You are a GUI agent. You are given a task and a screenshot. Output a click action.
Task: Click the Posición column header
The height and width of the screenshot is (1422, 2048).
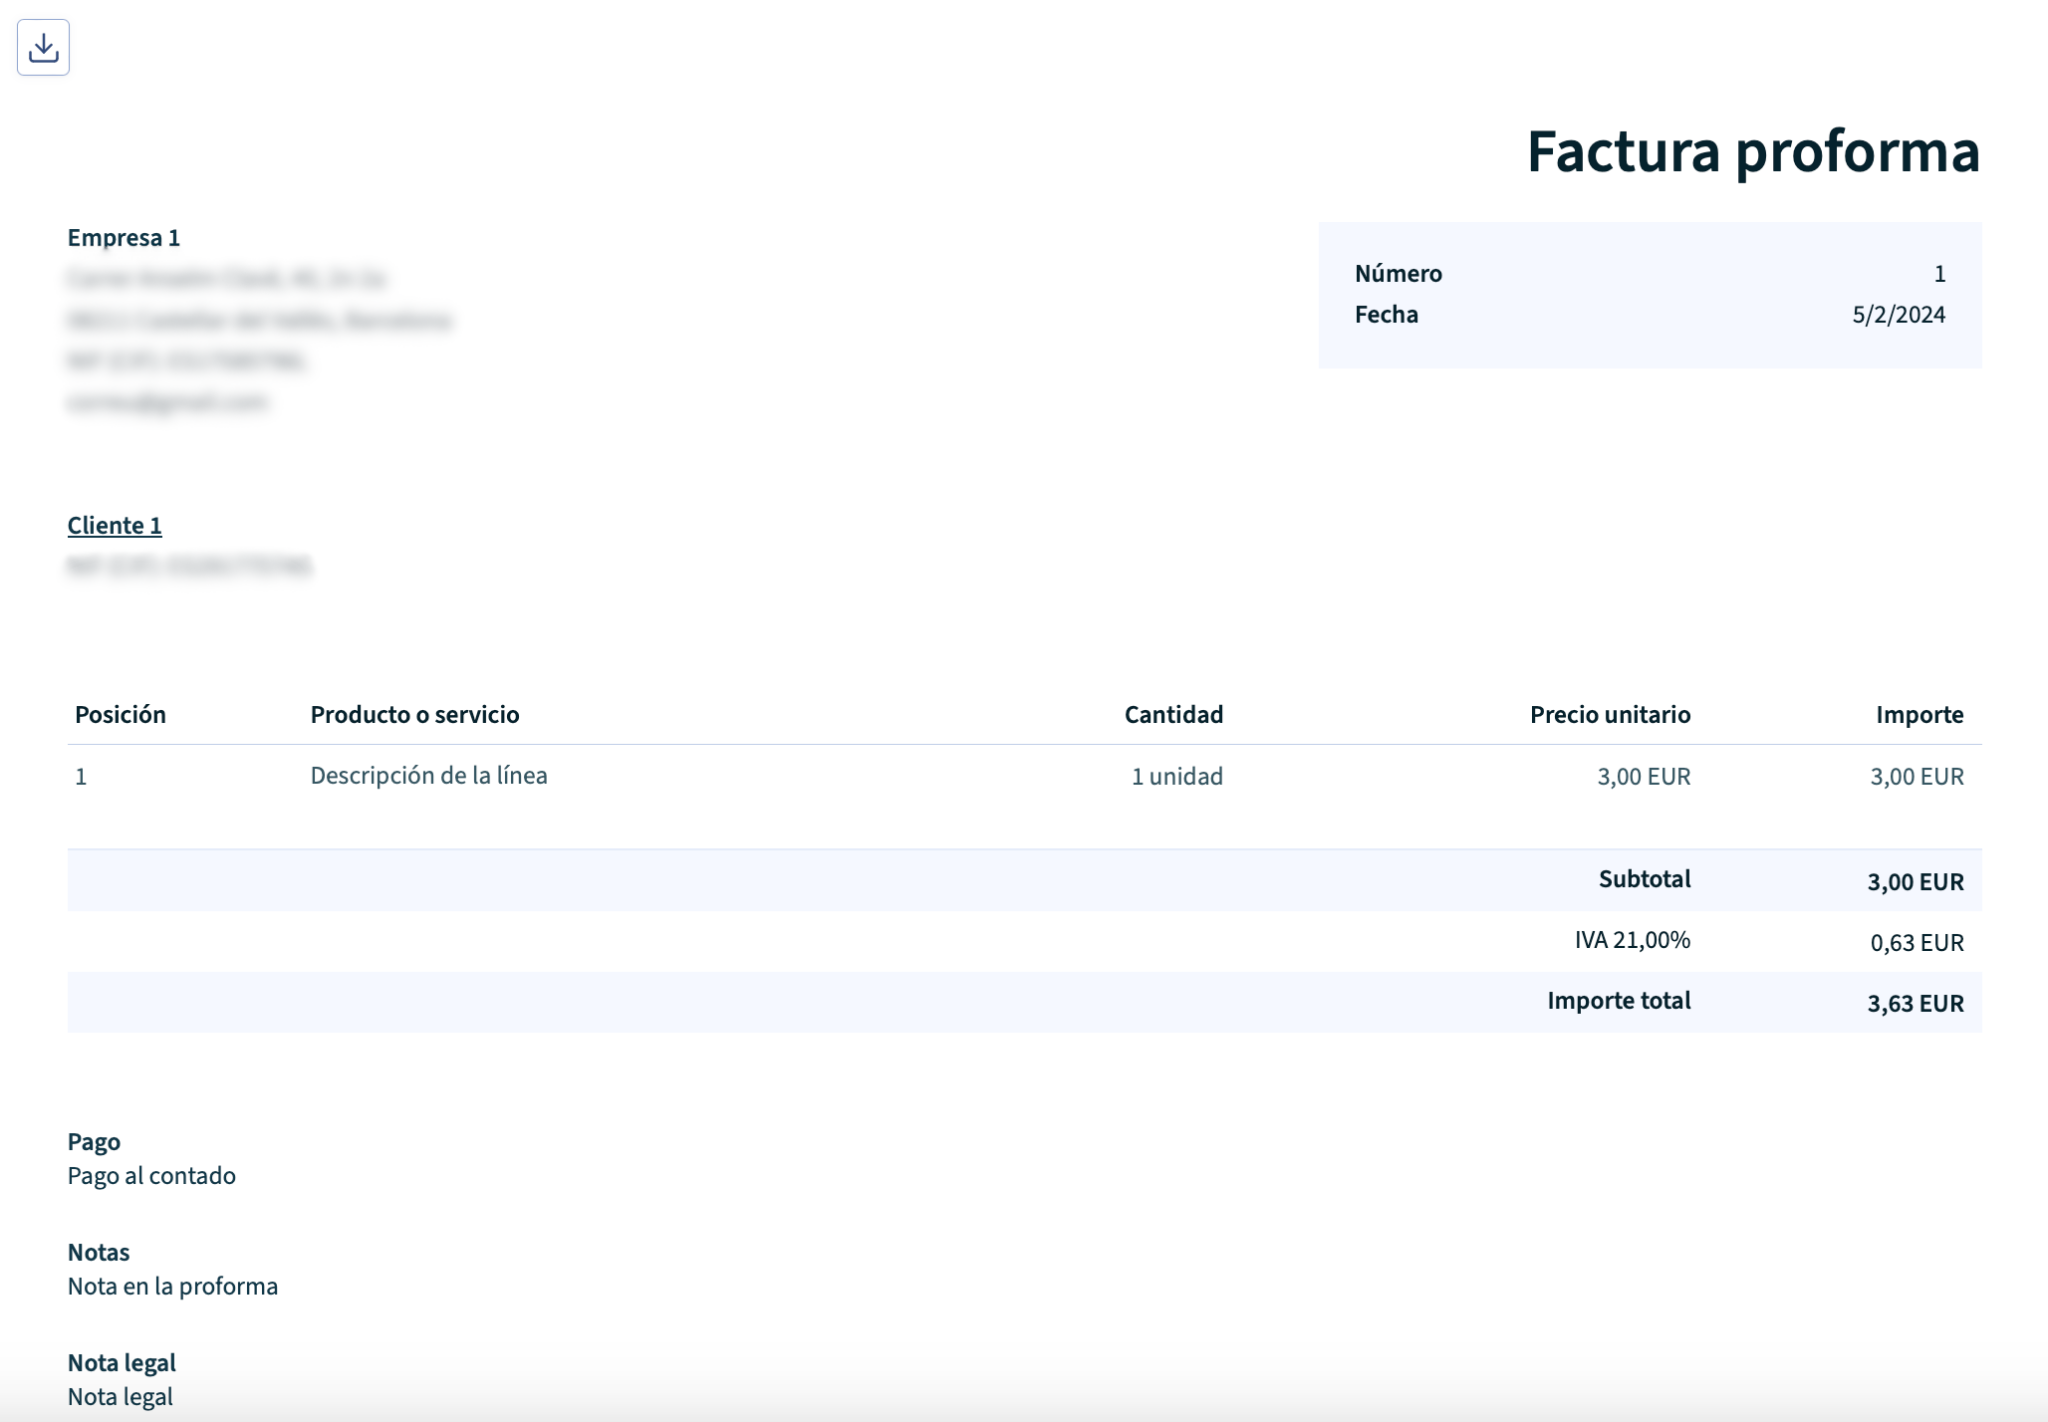pos(120,714)
